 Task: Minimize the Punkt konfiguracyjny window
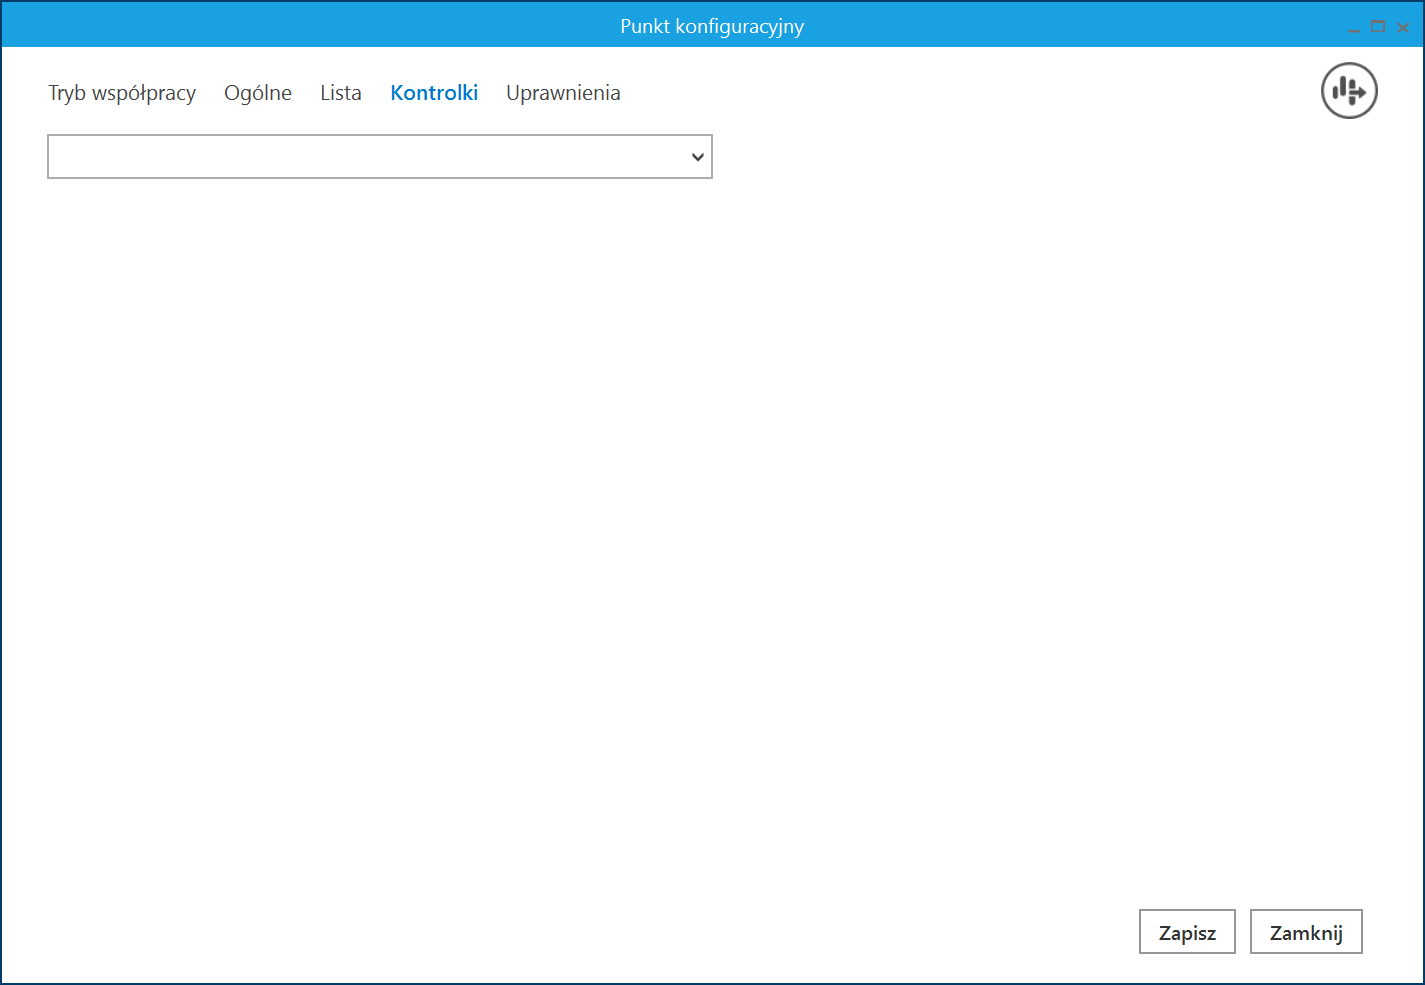pos(1353,28)
